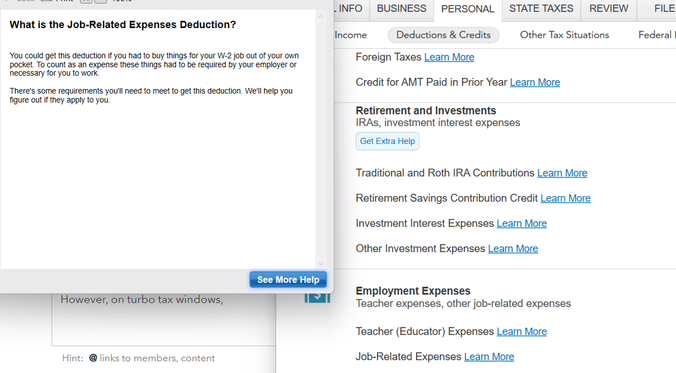Click the Get Extra Help button
This screenshot has height=373, width=676.
pos(387,141)
